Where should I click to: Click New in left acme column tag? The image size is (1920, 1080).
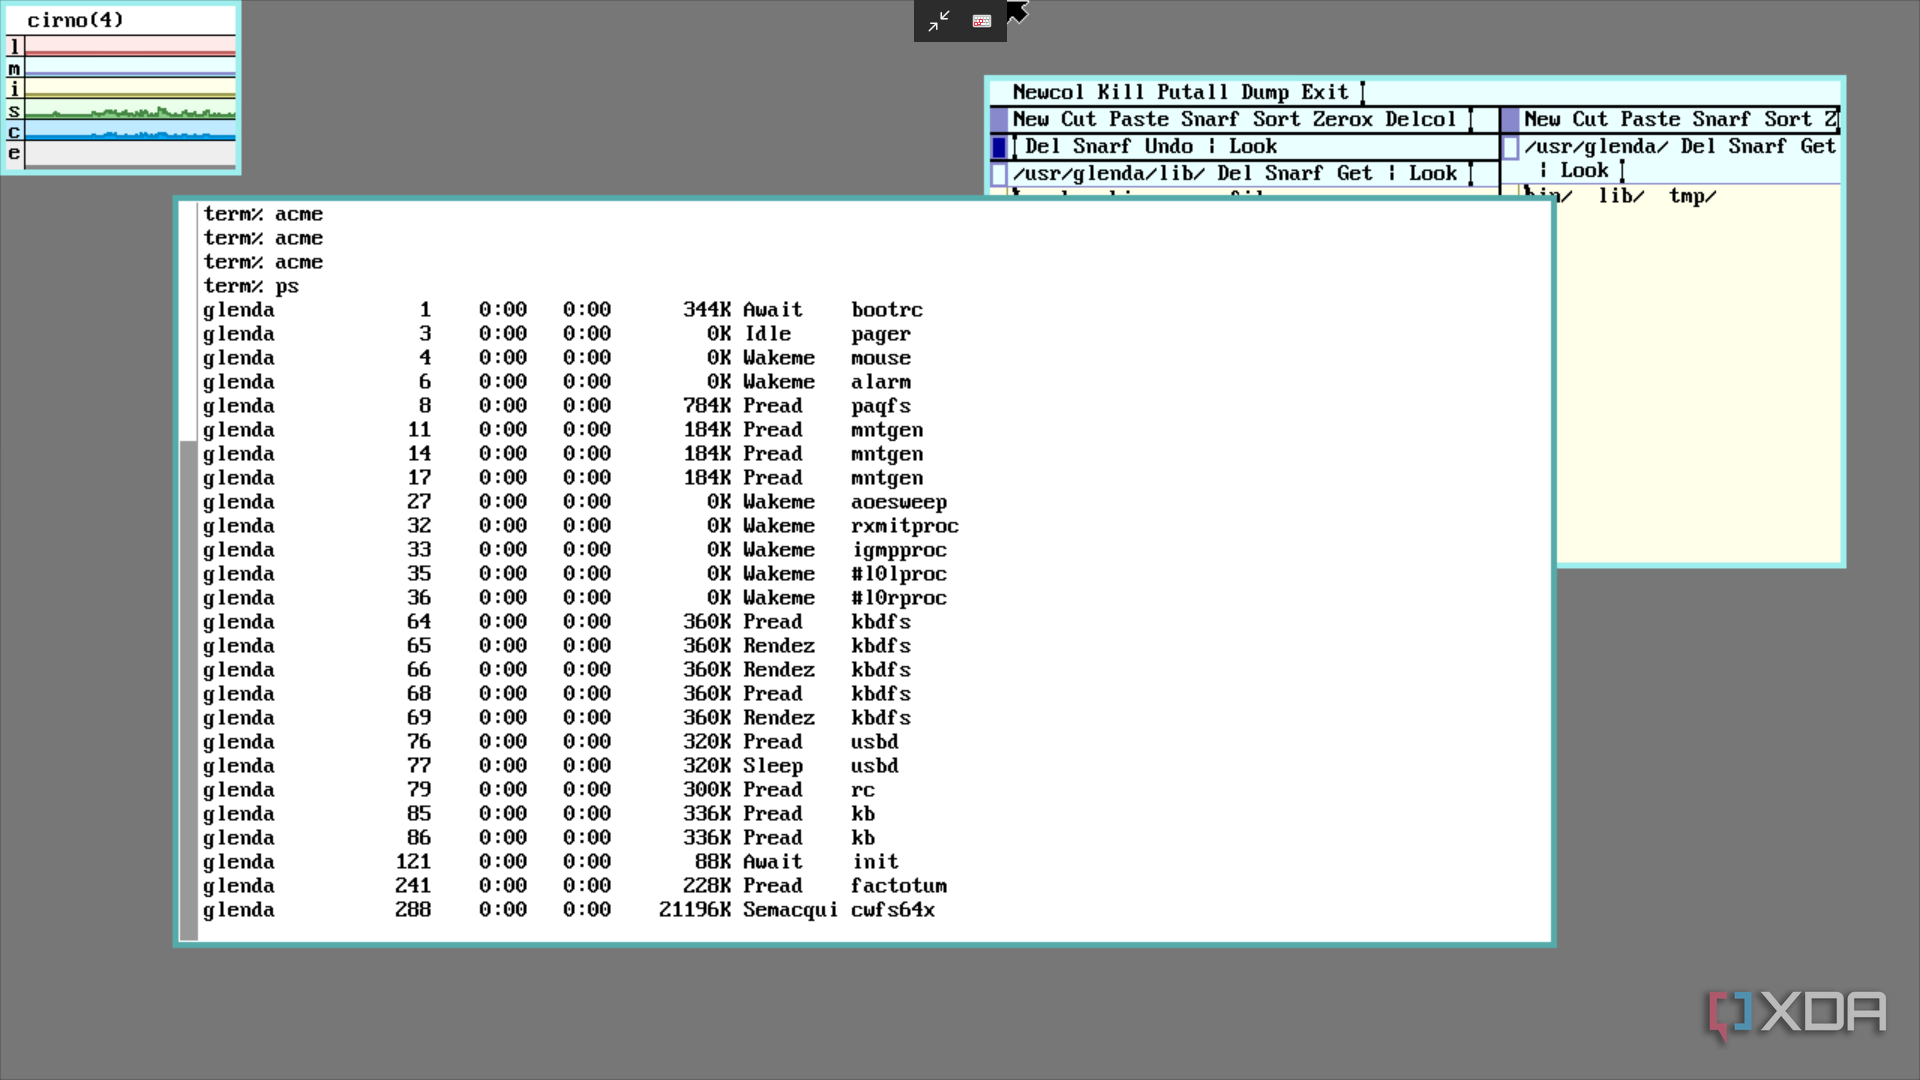1030,119
